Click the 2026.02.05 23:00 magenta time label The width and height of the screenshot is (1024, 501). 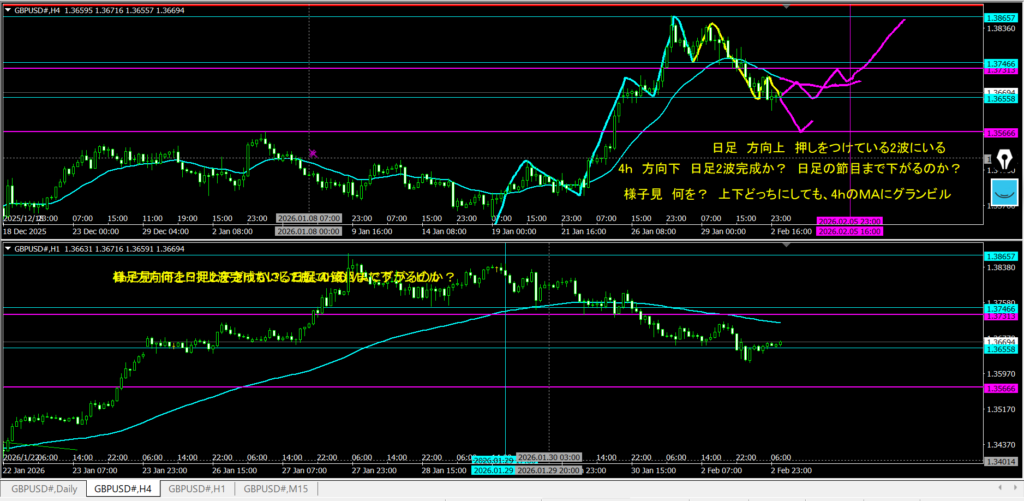click(x=848, y=221)
